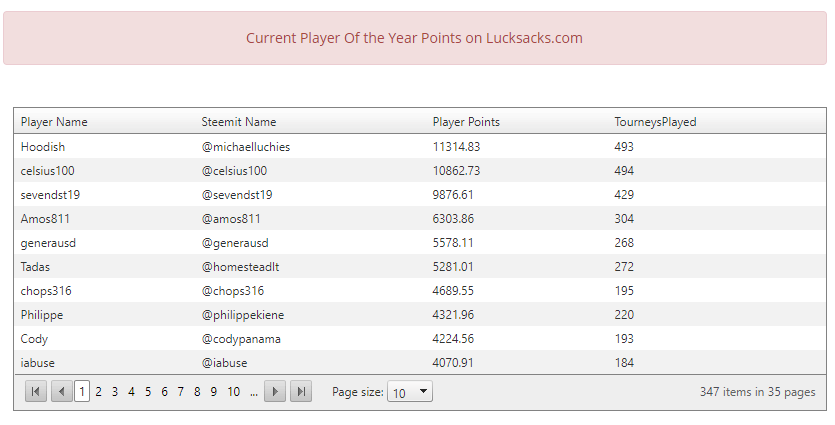Viewport: 835px width, 425px height.
Task: Click the player name Hoodish
Action: tap(43, 146)
